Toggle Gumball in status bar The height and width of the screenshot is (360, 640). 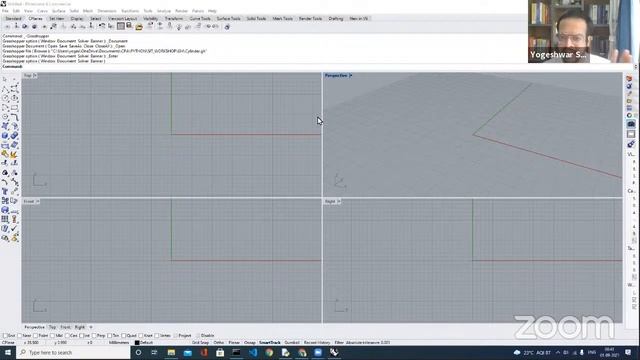(x=291, y=343)
